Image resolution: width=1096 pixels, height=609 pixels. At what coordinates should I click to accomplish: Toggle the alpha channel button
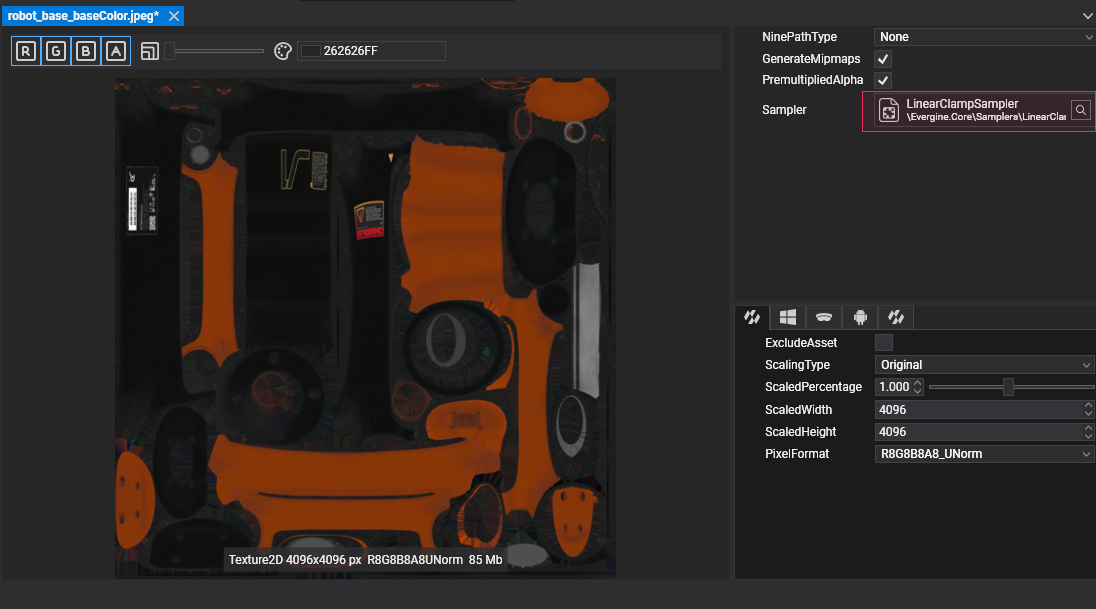pyautogui.click(x=116, y=51)
